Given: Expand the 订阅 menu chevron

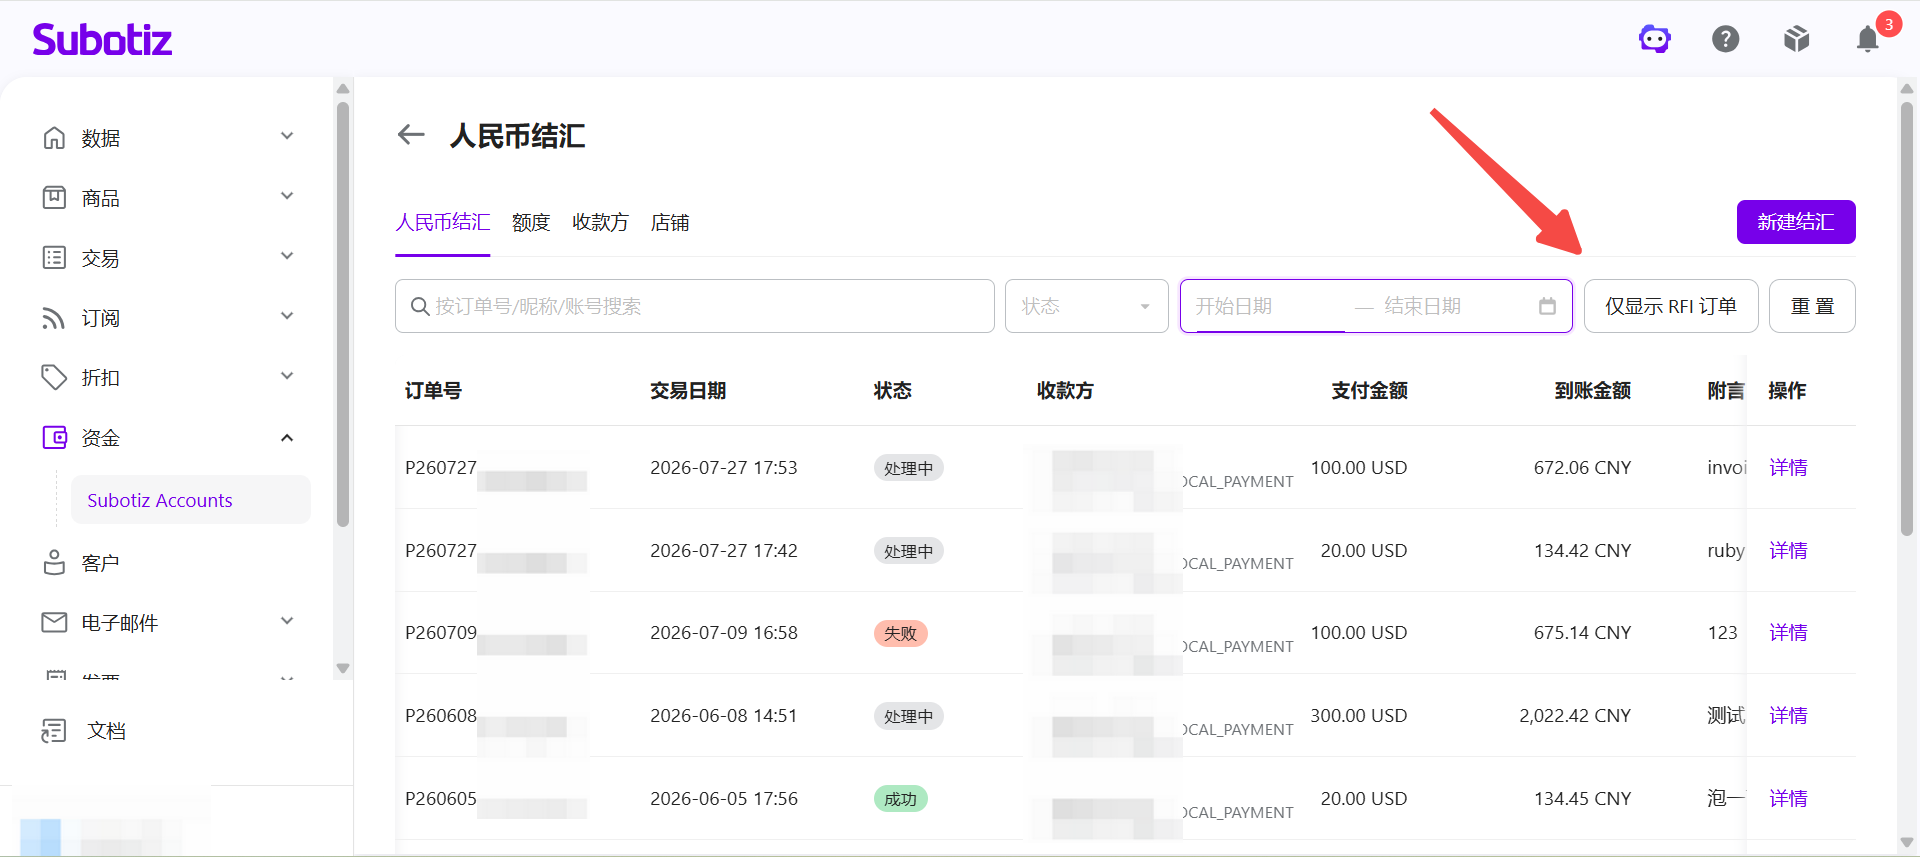Looking at the screenshot, I should 287,316.
